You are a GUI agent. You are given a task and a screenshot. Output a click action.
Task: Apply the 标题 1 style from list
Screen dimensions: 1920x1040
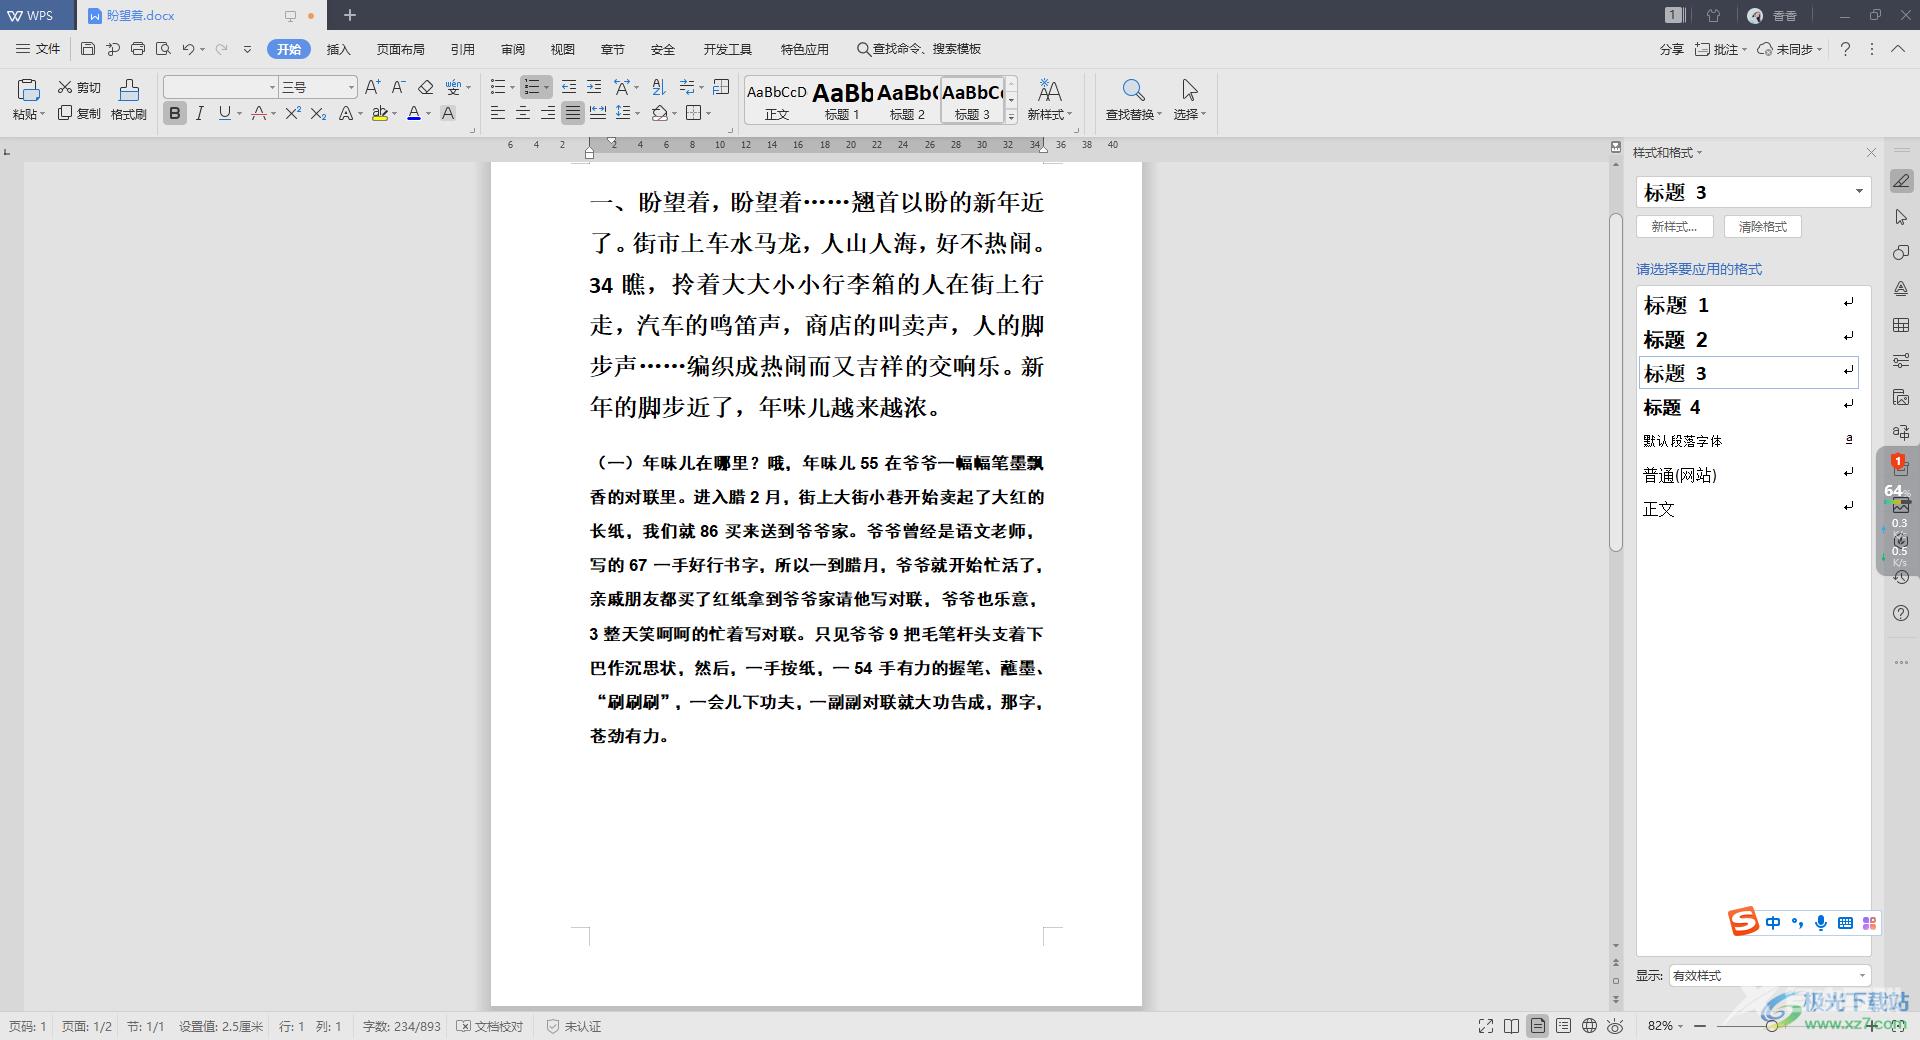point(1748,305)
